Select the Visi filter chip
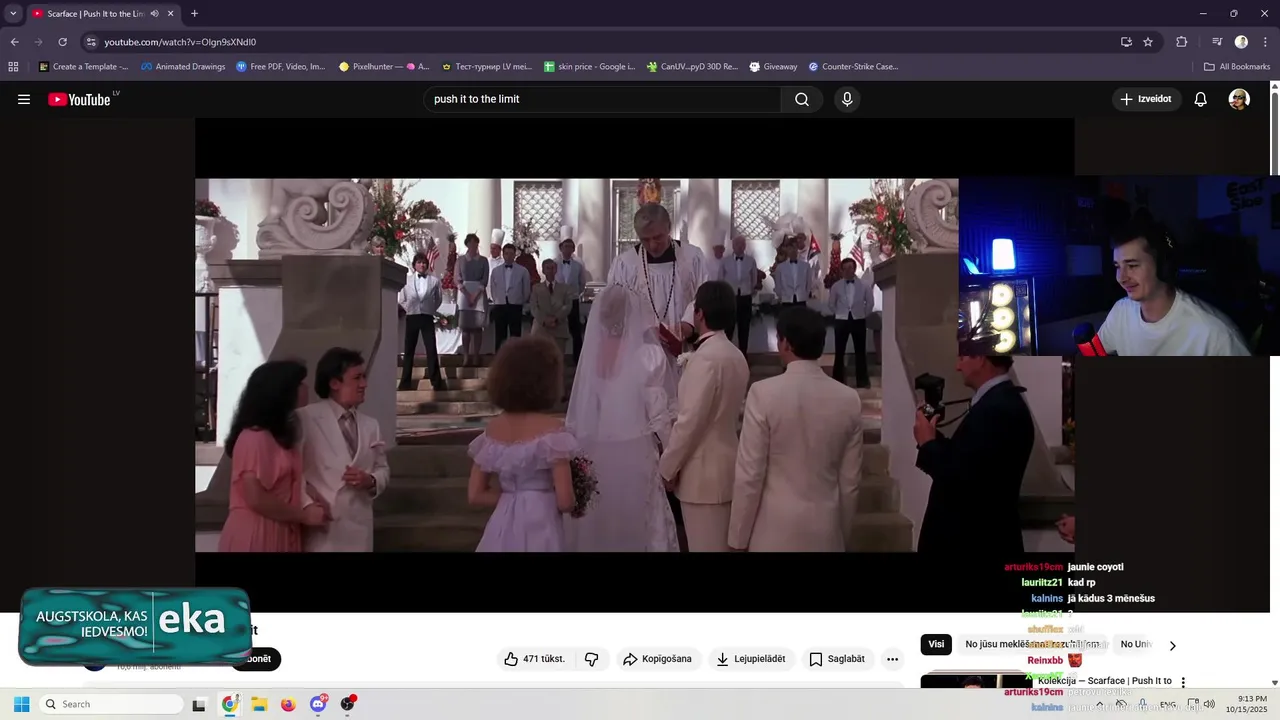1280x720 pixels. 936,644
